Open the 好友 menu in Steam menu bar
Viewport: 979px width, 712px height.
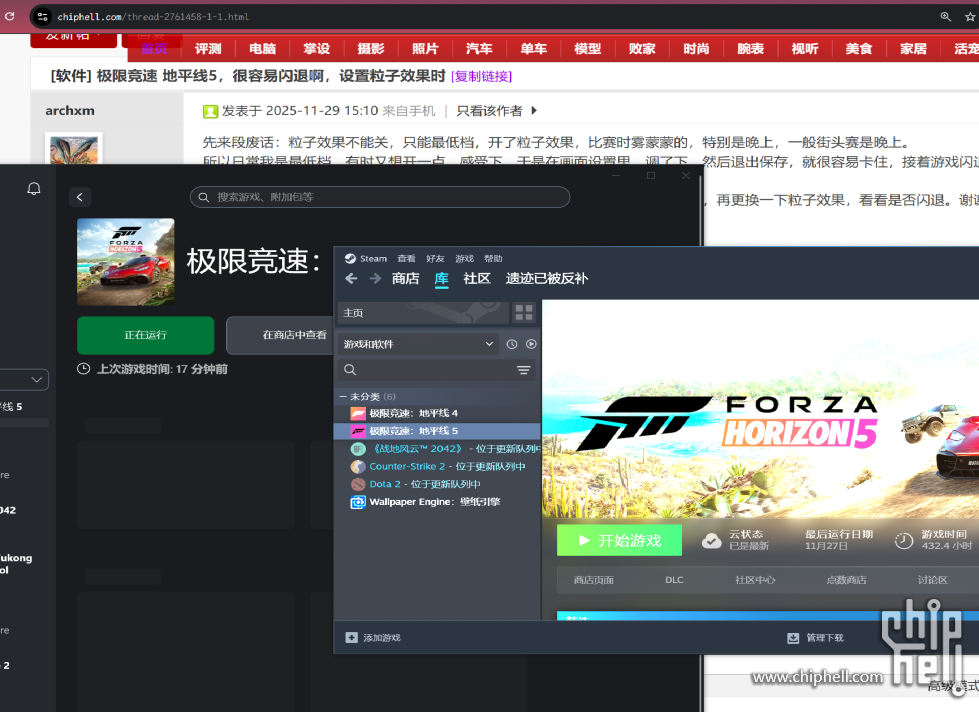click(435, 258)
